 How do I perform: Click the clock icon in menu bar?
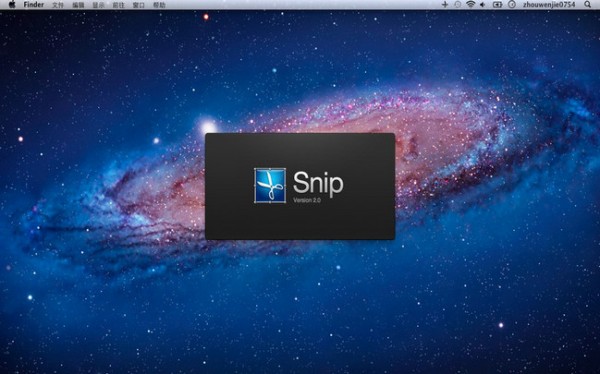[512, 5]
